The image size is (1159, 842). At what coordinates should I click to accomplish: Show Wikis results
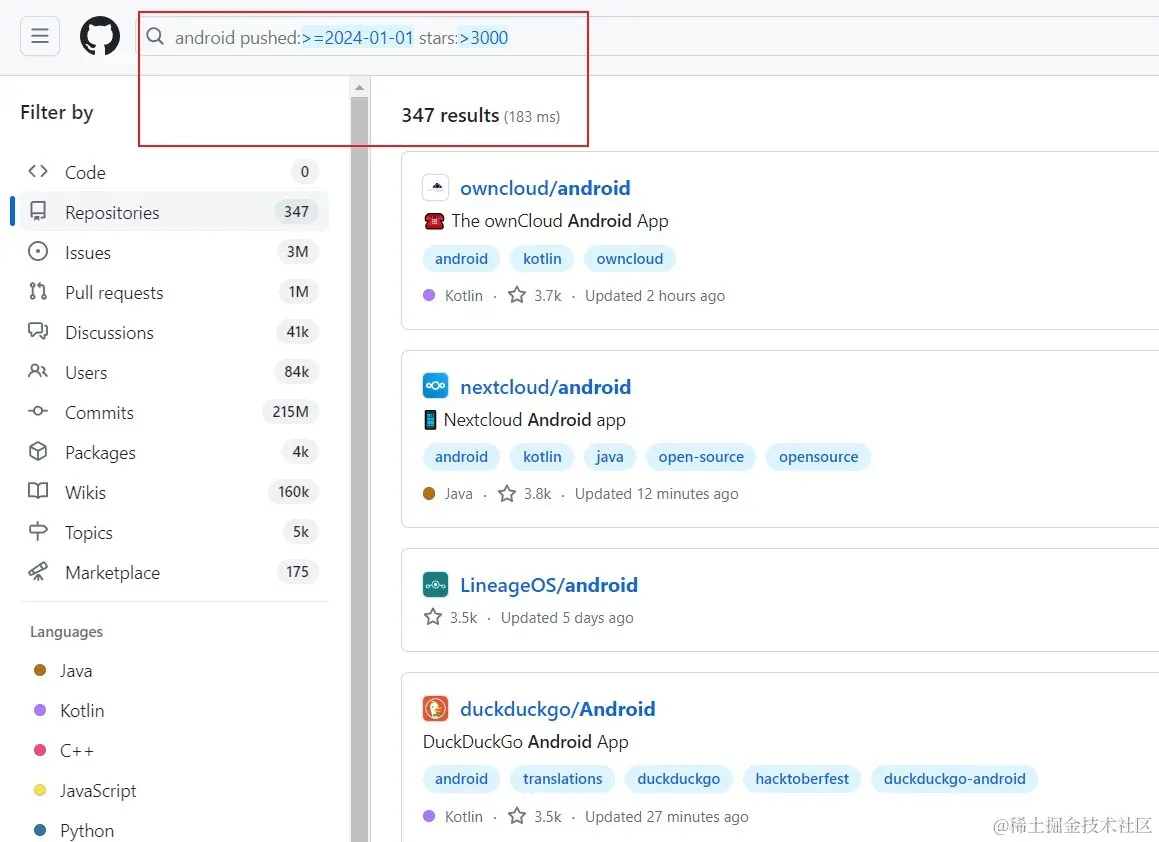(x=173, y=492)
